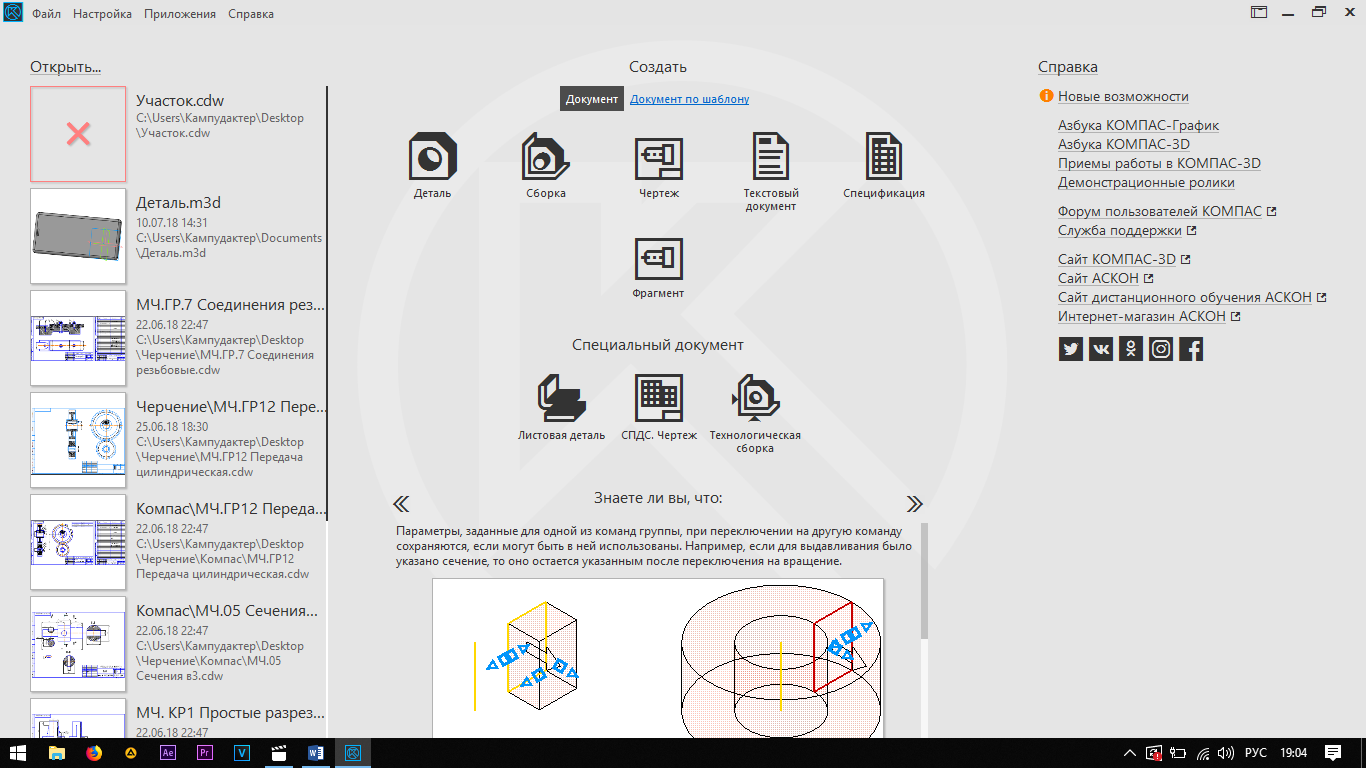Viewport: 1366px width, 768px height.
Task: Open Сайт дистанционного обучения АСКОН link
Action: click(x=1185, y=297)
